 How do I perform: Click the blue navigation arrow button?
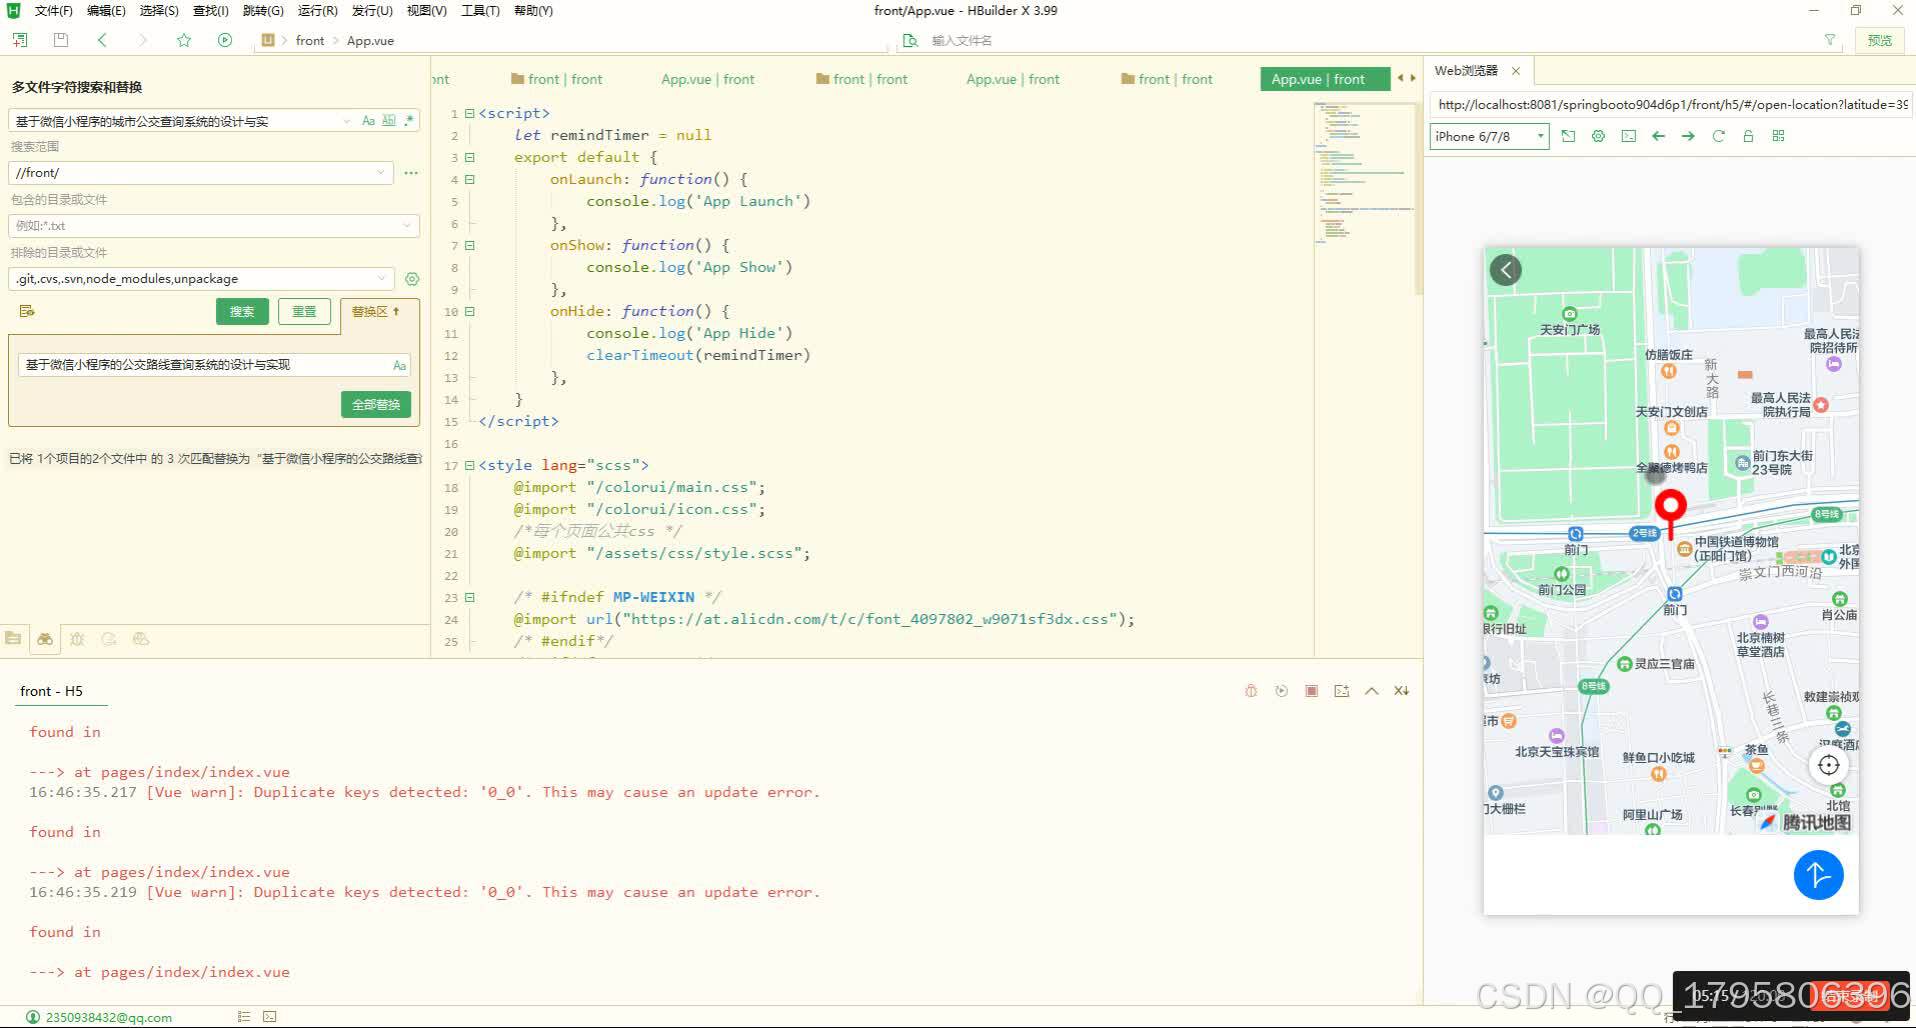tap(1818, 875)
